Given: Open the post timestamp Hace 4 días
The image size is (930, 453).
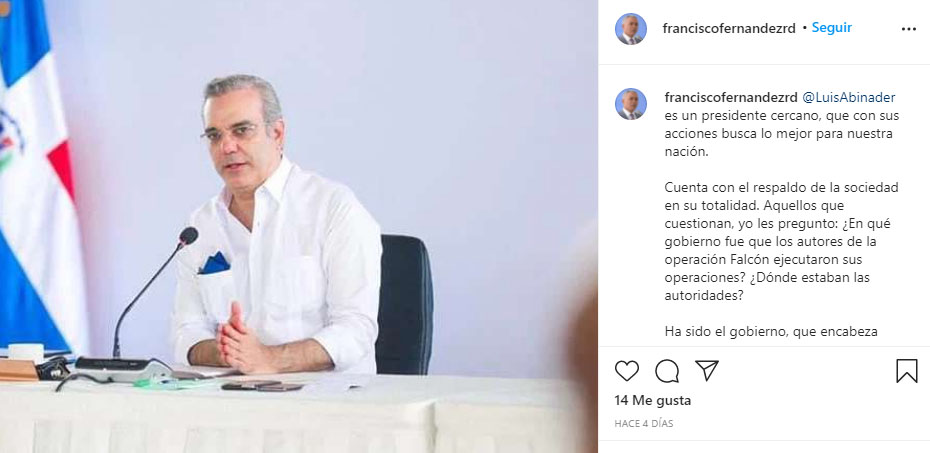Looking at the screenshot, I should pyautogui.click(x=644, y=424).
